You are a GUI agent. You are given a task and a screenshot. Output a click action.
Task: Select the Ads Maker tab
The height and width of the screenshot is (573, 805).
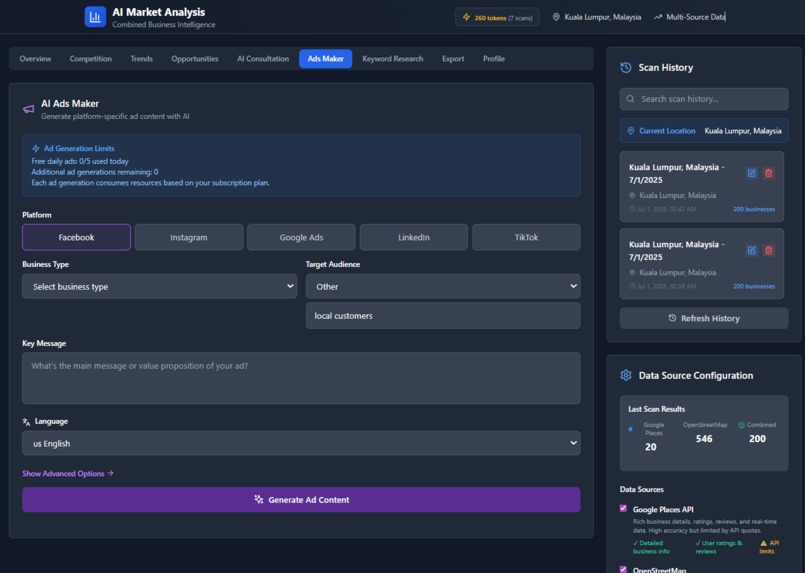coord(325,59)
